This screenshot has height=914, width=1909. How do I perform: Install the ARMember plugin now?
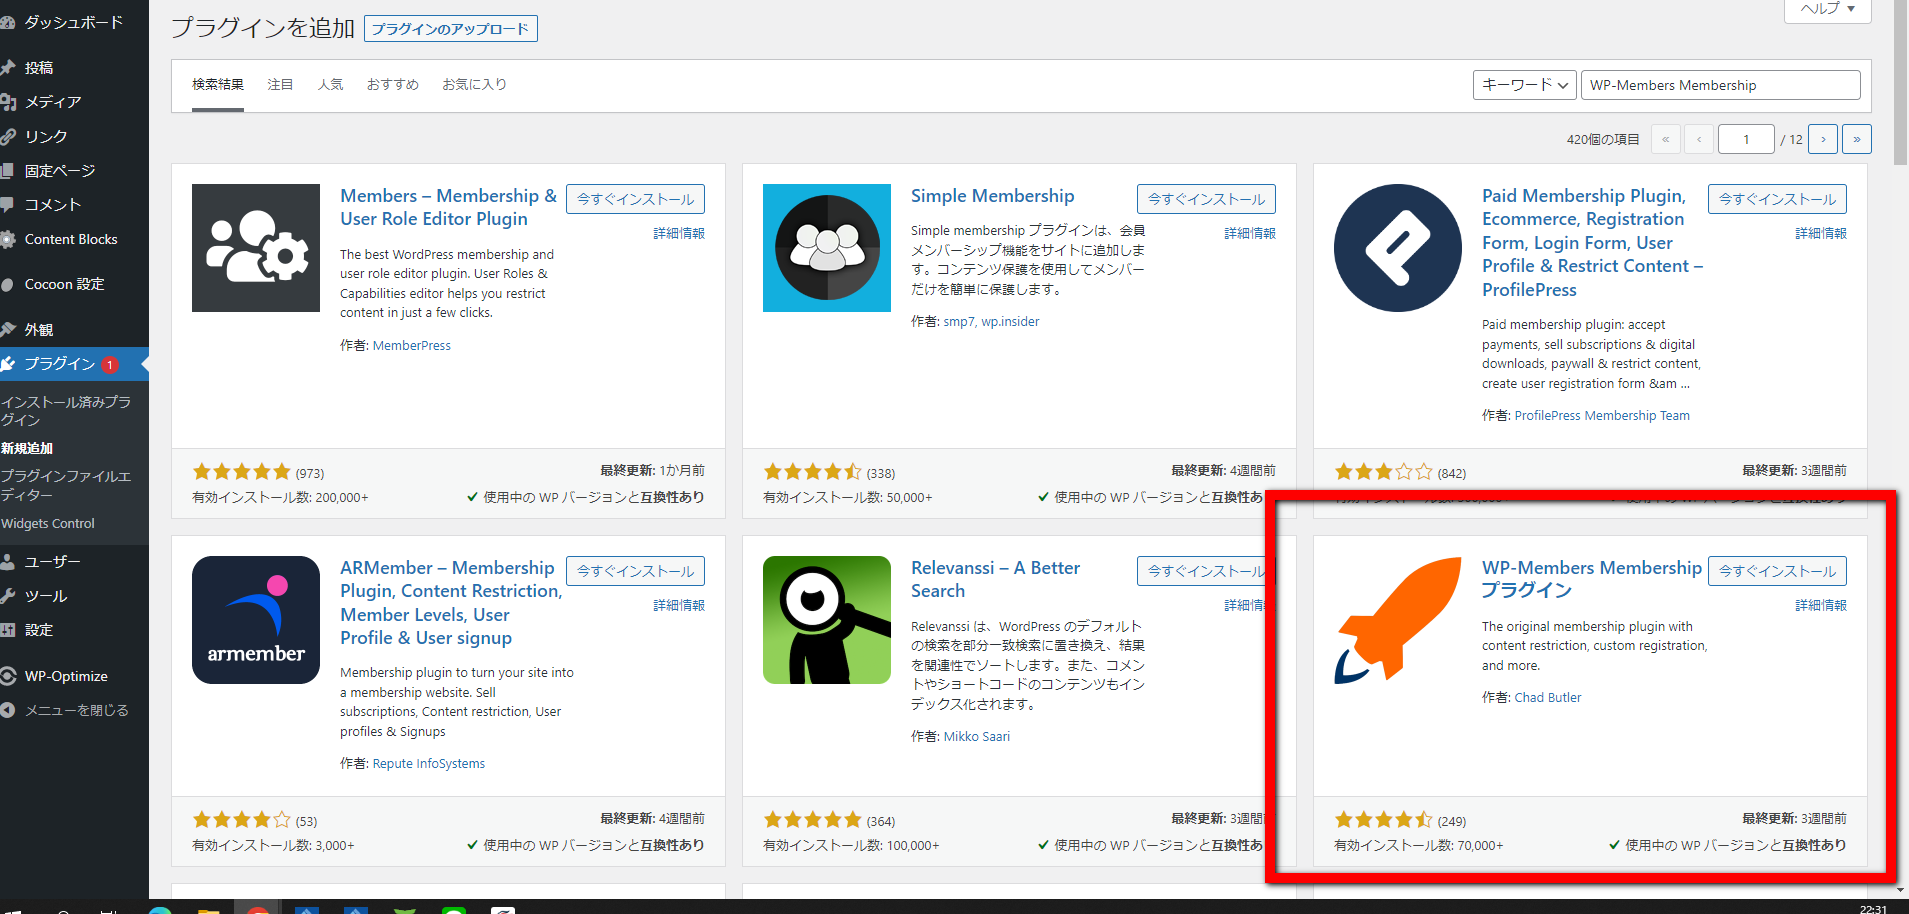coord(635,571)
